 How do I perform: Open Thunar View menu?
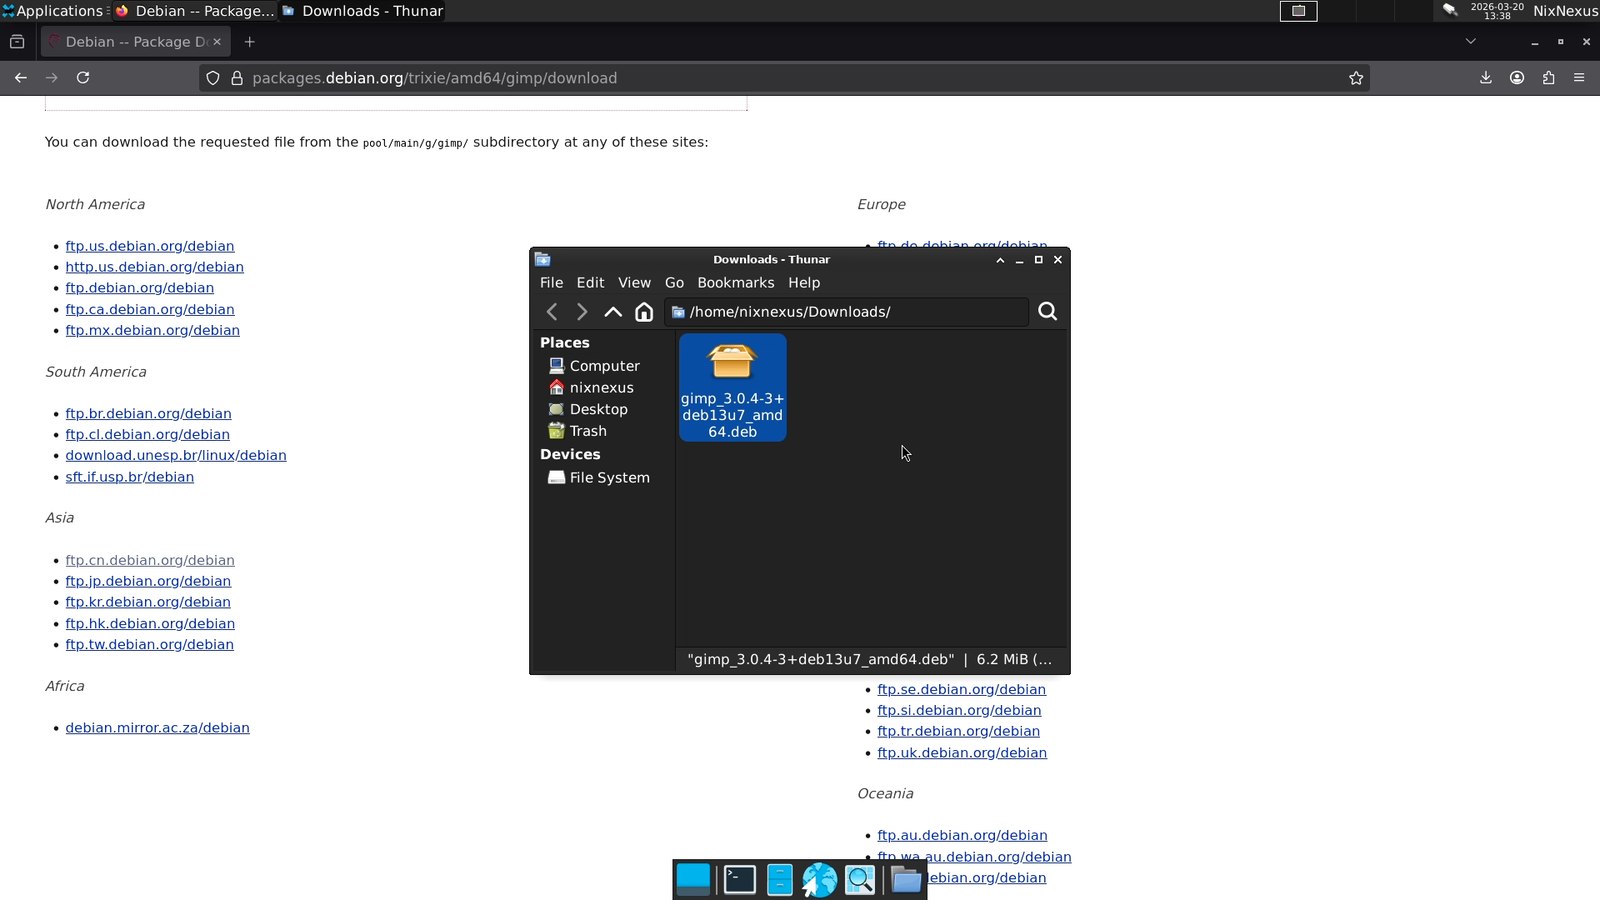coord(634,283)
